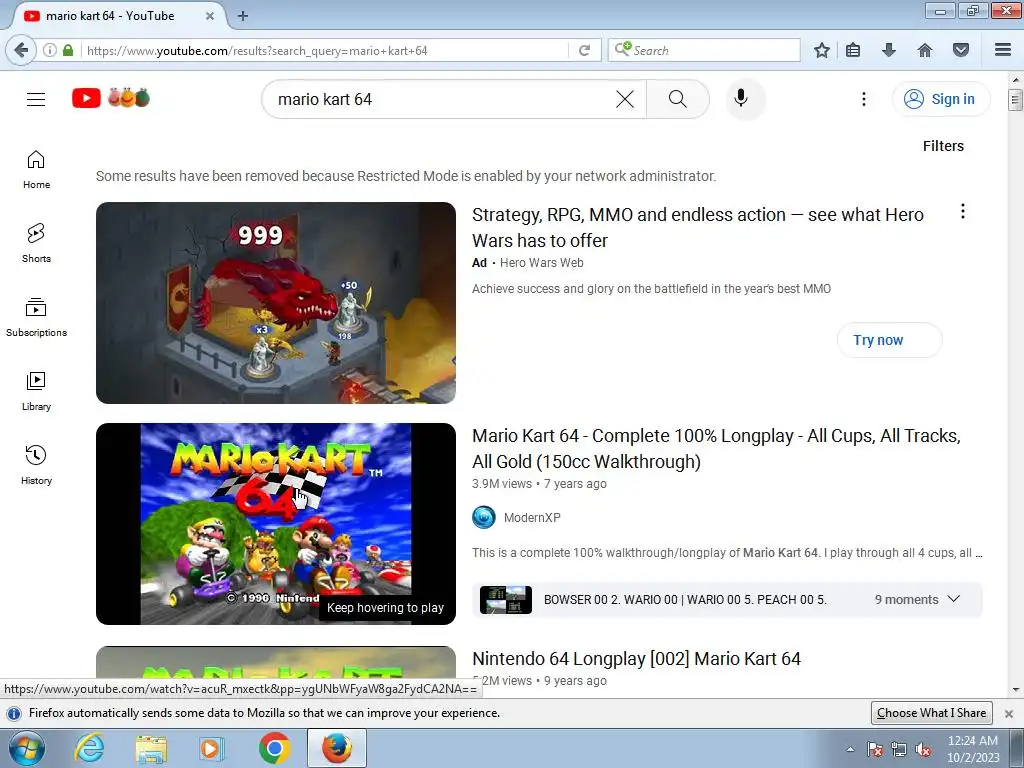Click the secure connection padlock icon
This screenshot has width=1024, height=768.
[x=68, y=50]
